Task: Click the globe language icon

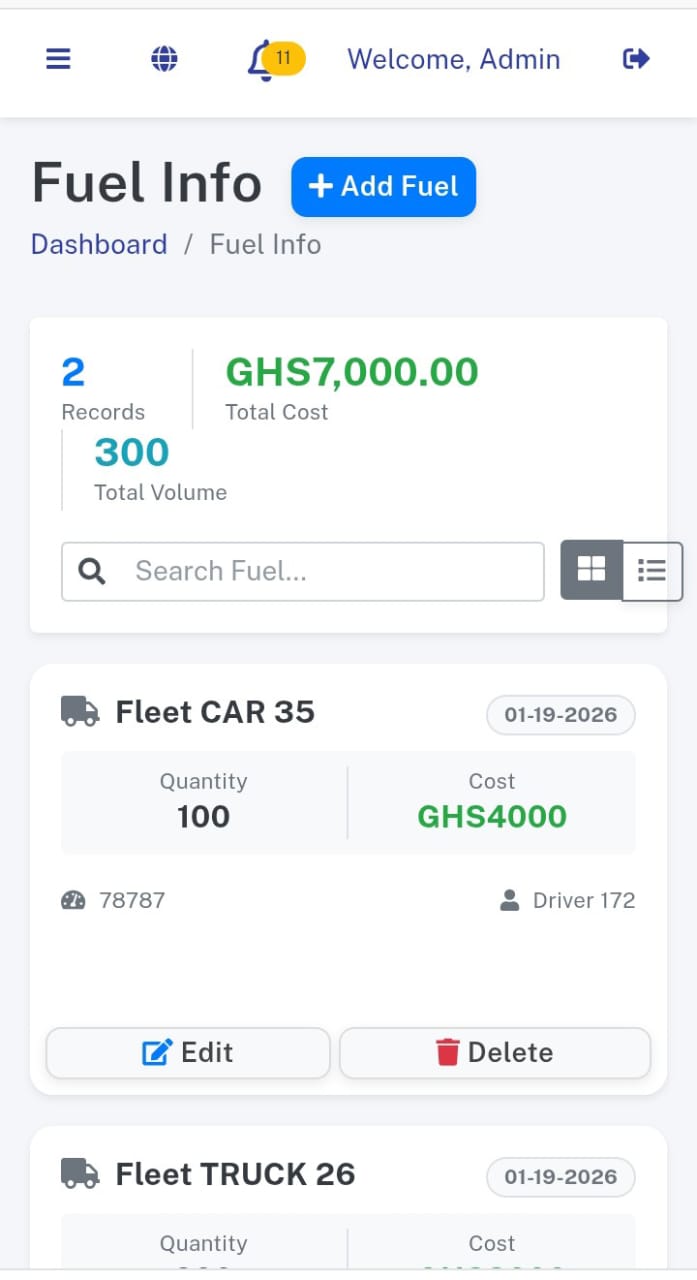Action: [164, 59]
